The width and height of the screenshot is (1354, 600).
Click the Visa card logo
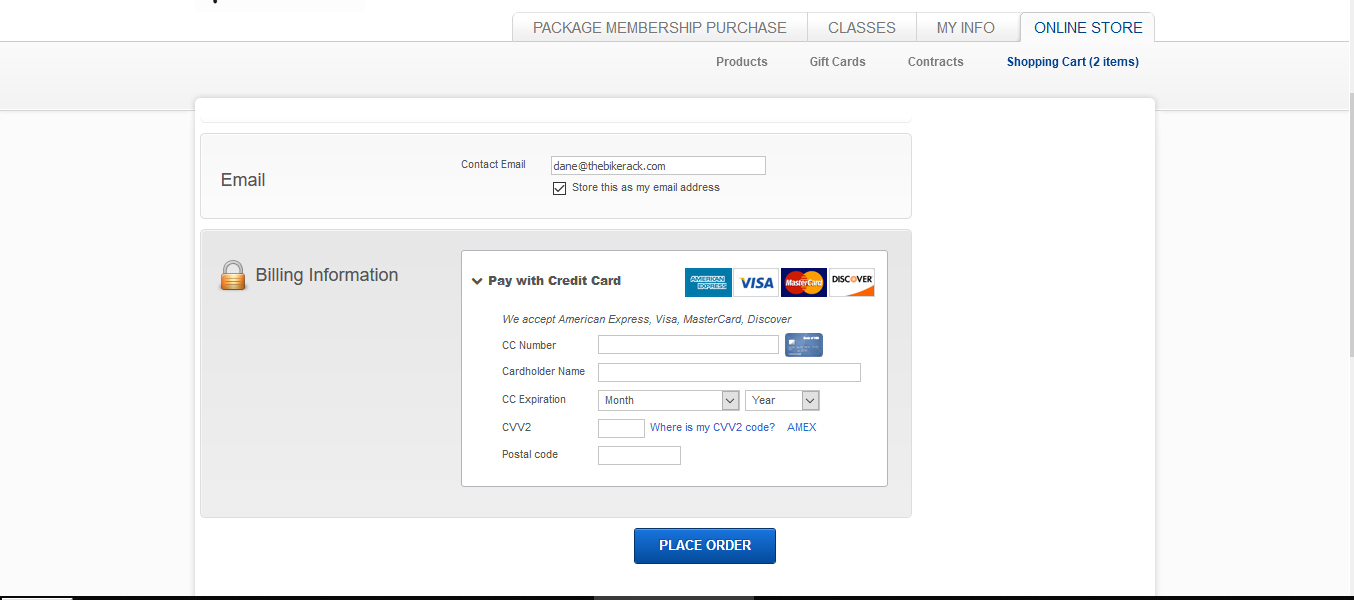(x=756, y=283)
